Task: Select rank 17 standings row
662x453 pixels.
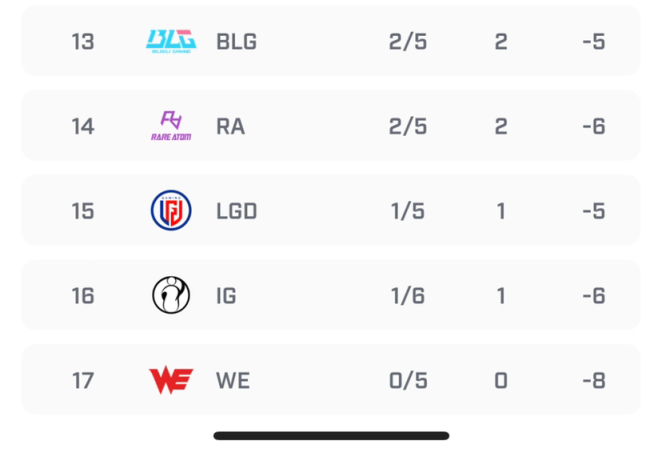Action: coord(331,380)
